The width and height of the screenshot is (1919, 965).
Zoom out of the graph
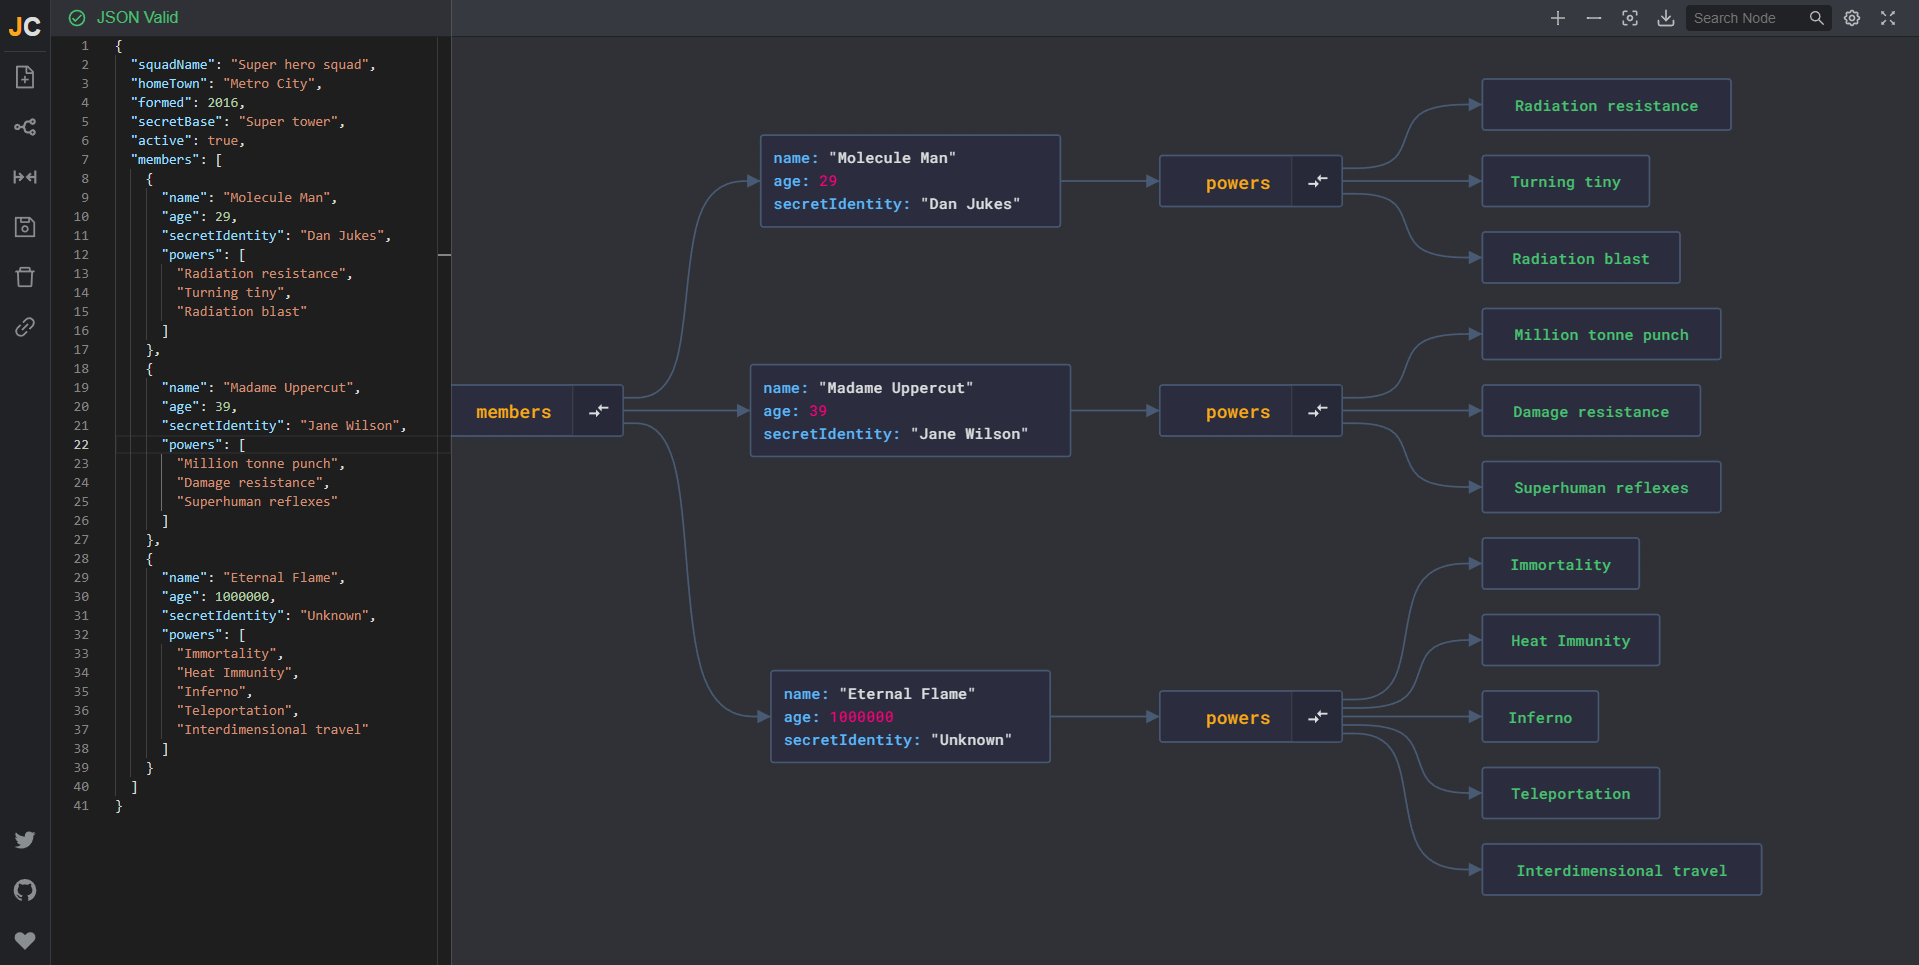tap(1593, 18)
